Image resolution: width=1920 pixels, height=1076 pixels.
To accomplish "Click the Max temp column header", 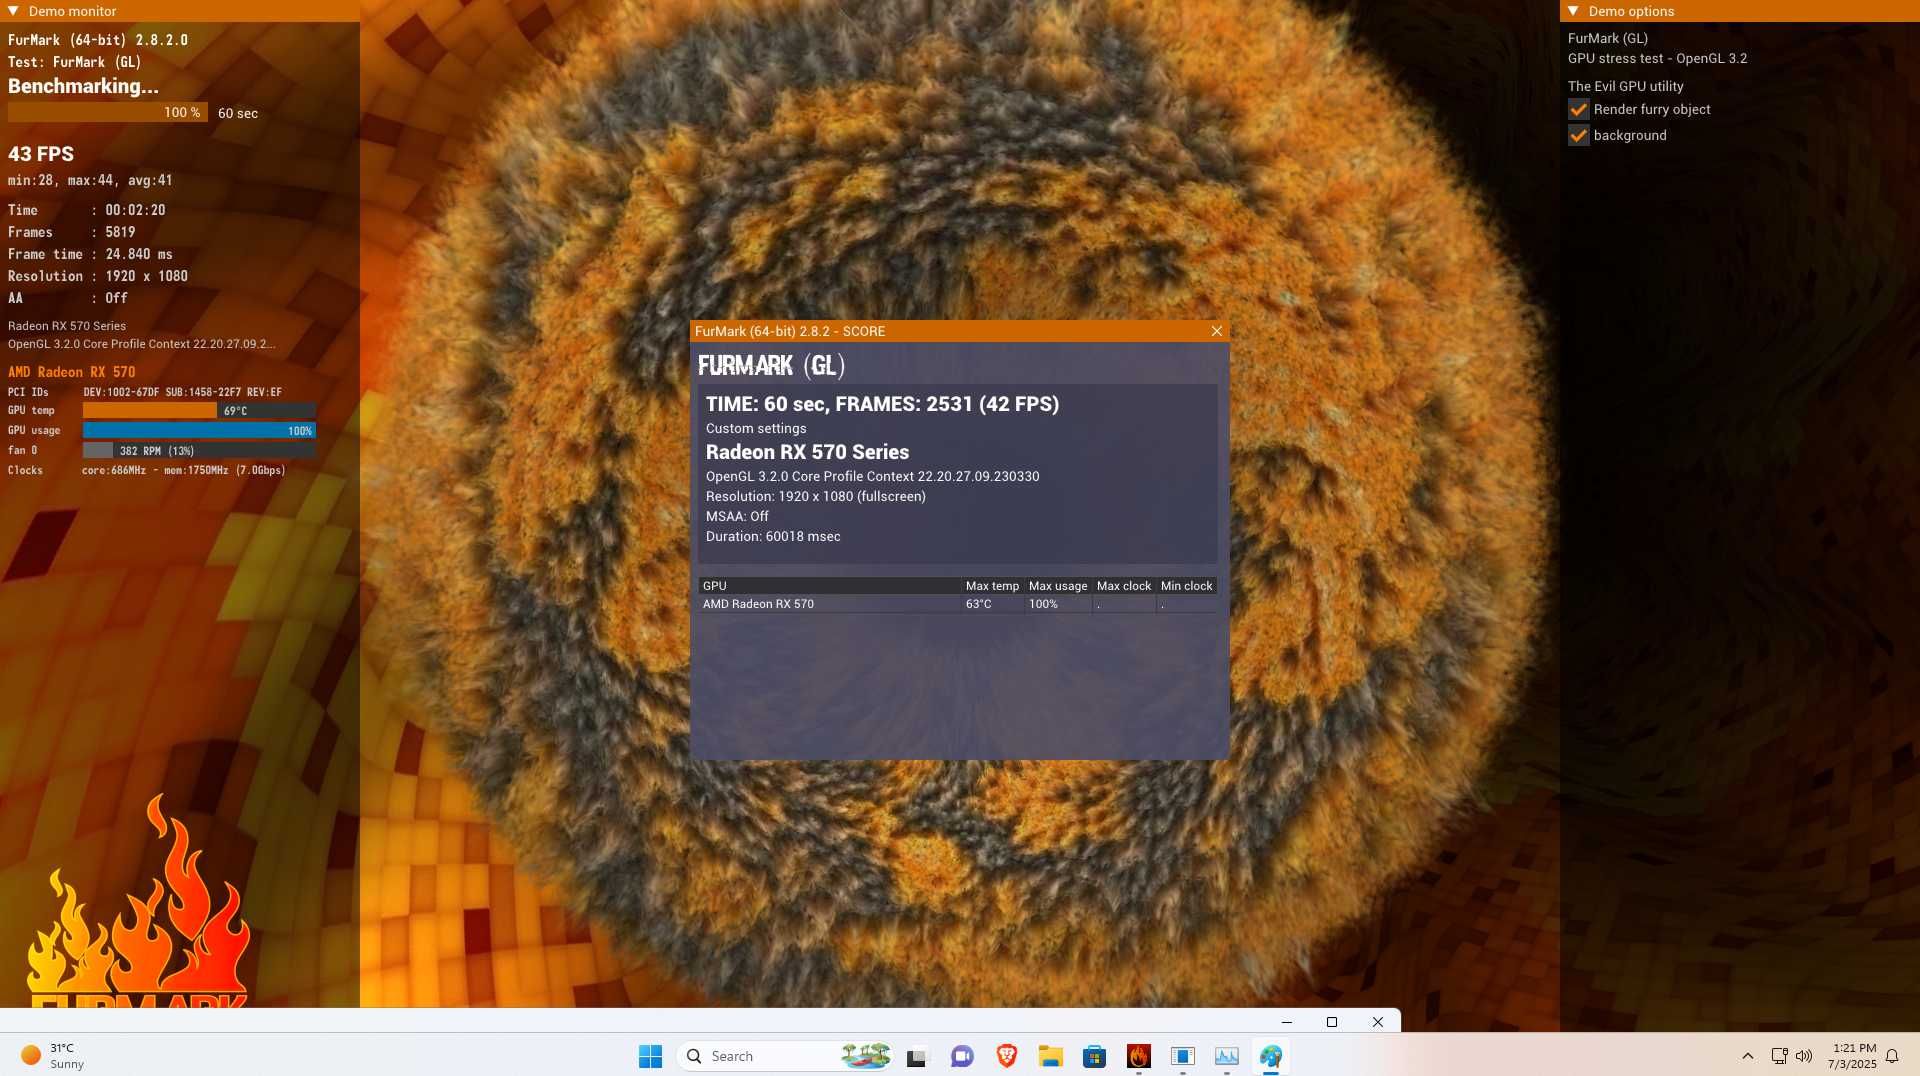I will click(993, 586).
